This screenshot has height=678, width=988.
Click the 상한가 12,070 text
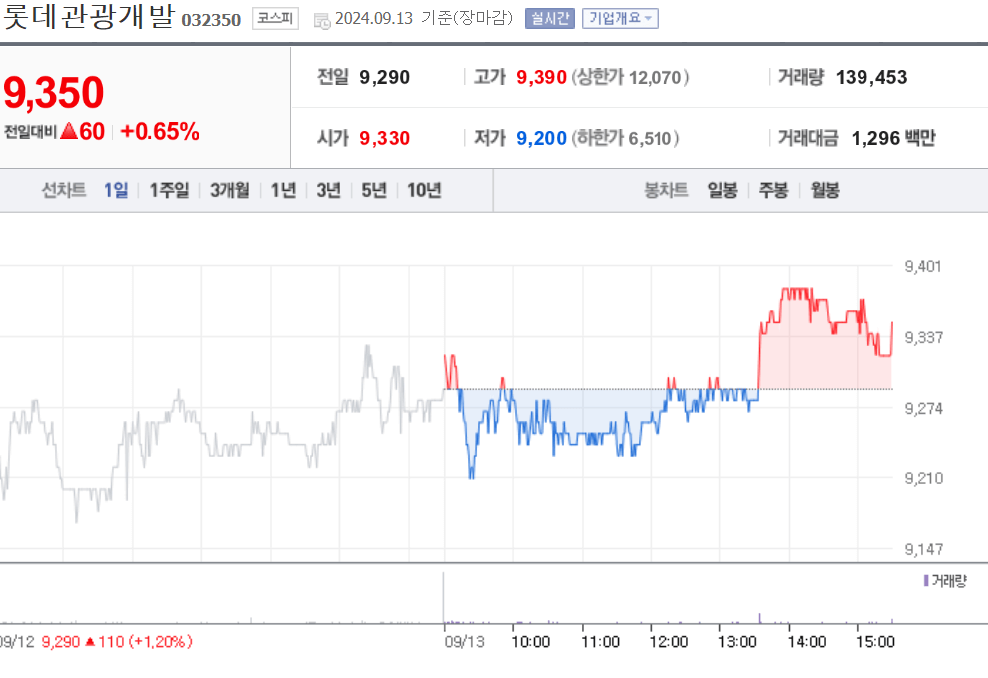[631, 78]
